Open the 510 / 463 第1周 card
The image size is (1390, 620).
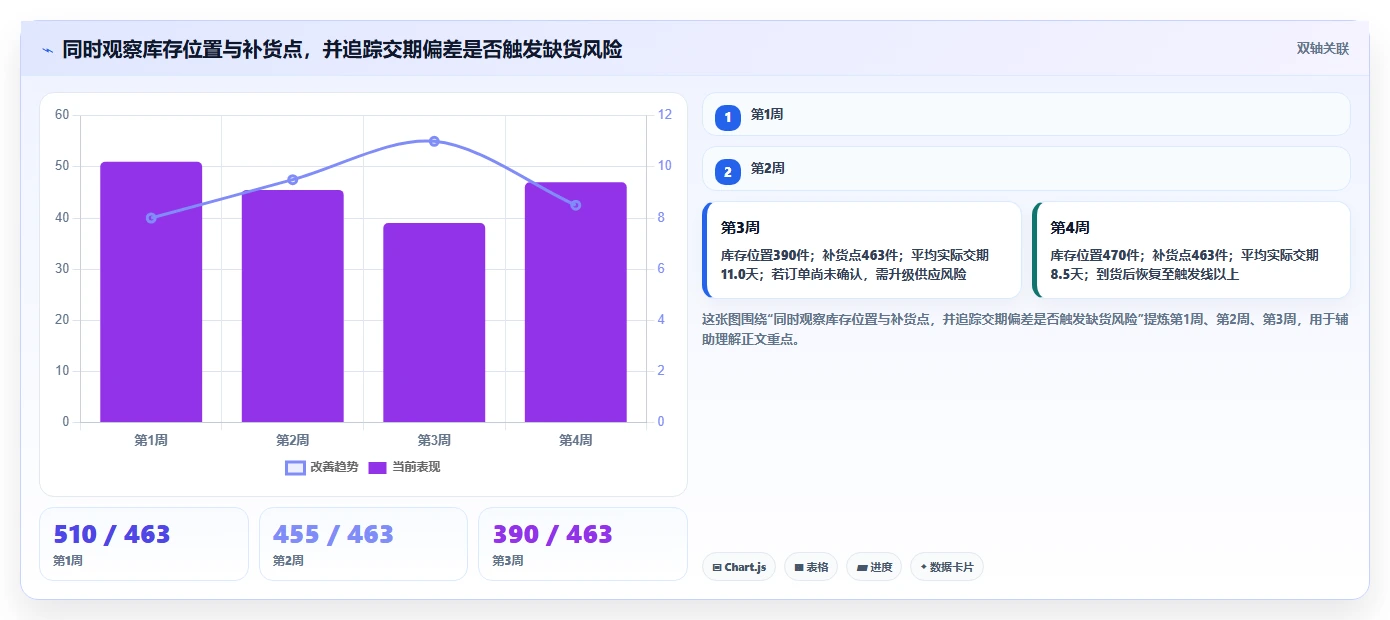pyautogui.click(x=144, y=544)
